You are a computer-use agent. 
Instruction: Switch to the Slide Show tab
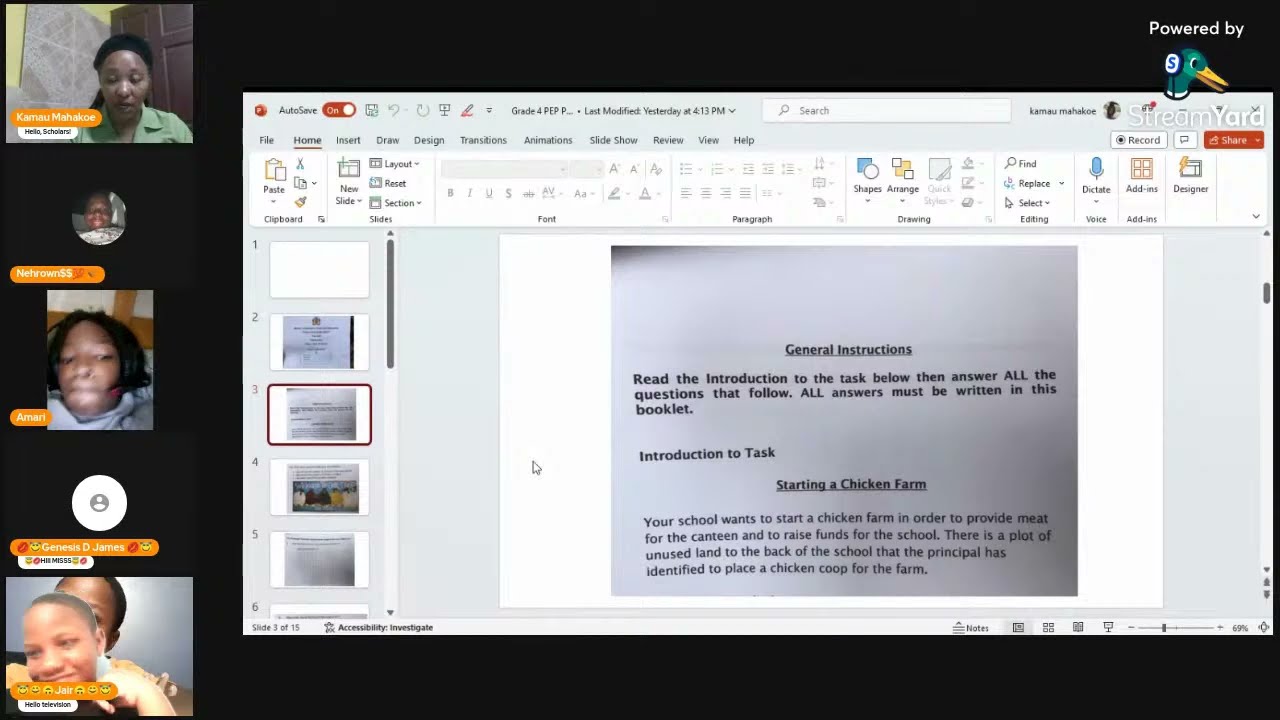[613, 140]
